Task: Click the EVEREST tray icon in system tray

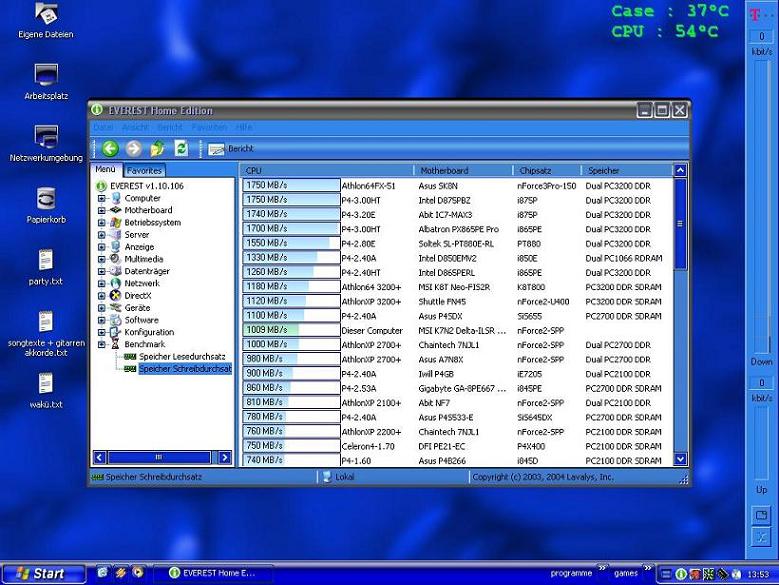Action: pyautogui.click(x=681, y=574)
